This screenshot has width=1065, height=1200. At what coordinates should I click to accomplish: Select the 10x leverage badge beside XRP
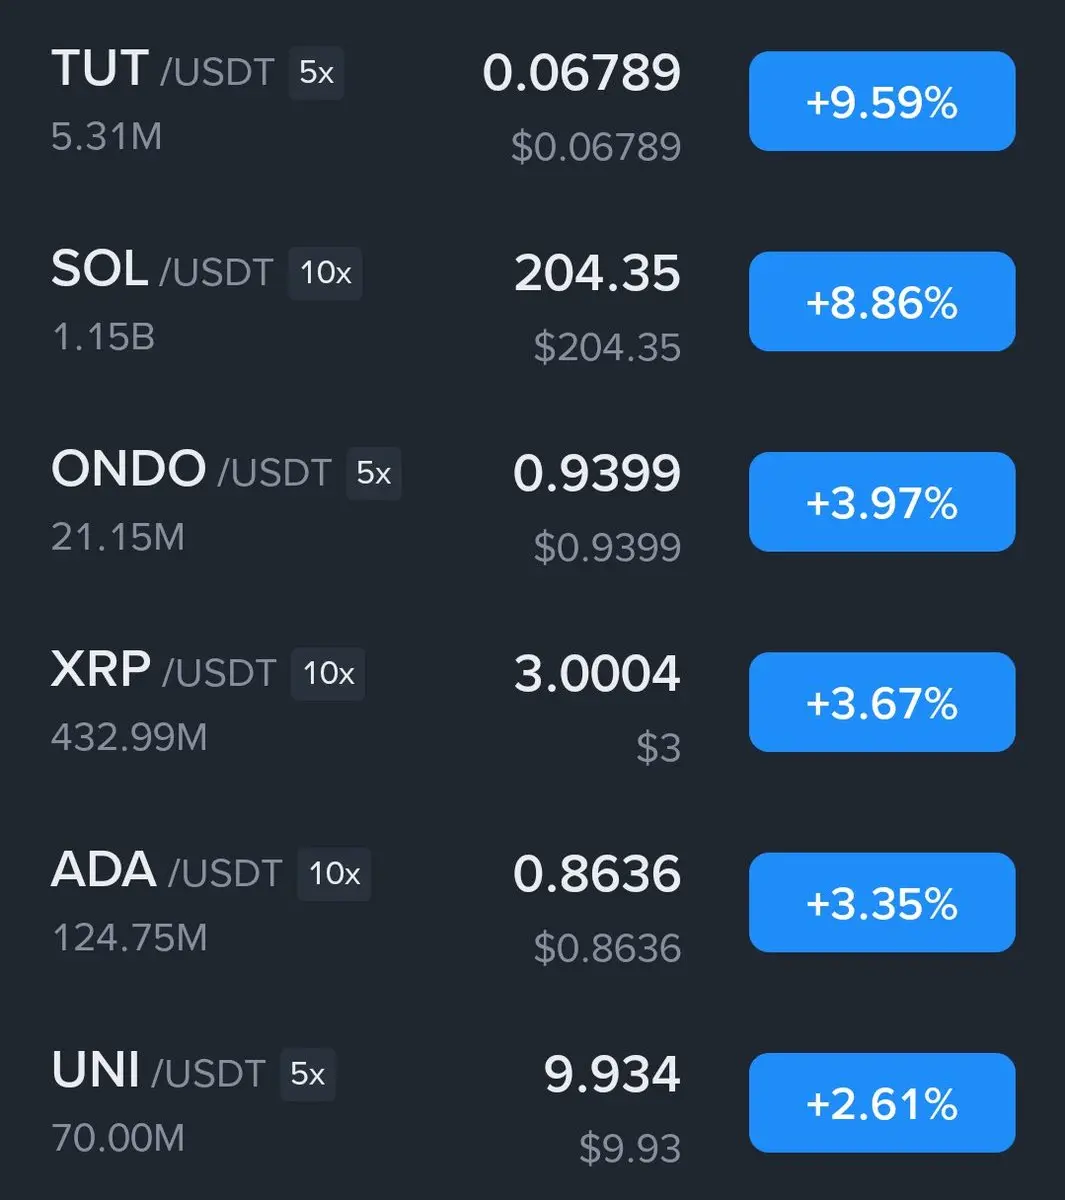pyautogui.click(x=328, y=673)
